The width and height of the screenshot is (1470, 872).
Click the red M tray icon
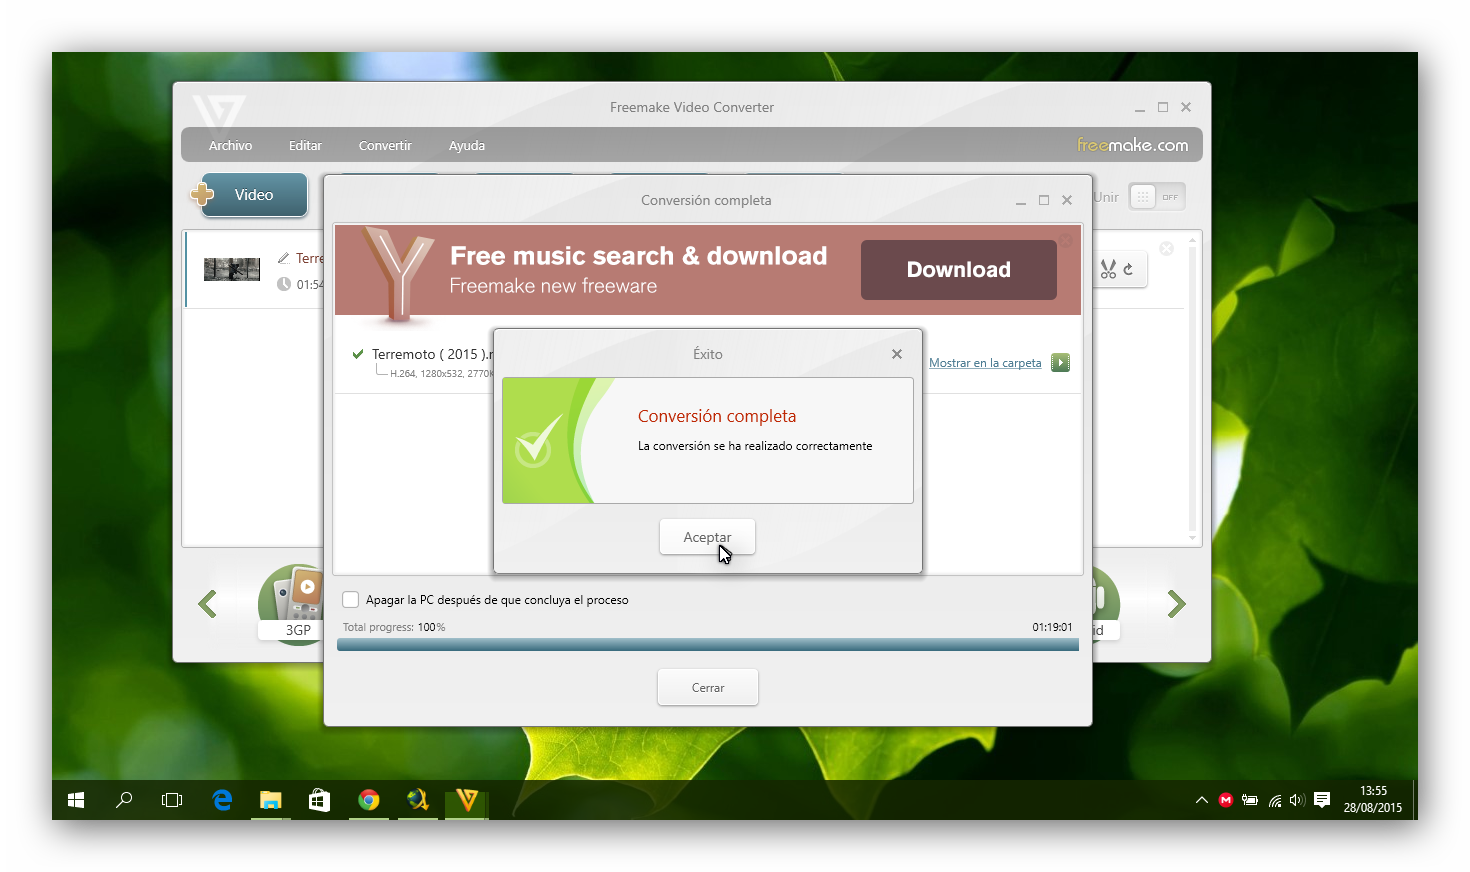pos(1226,800)
